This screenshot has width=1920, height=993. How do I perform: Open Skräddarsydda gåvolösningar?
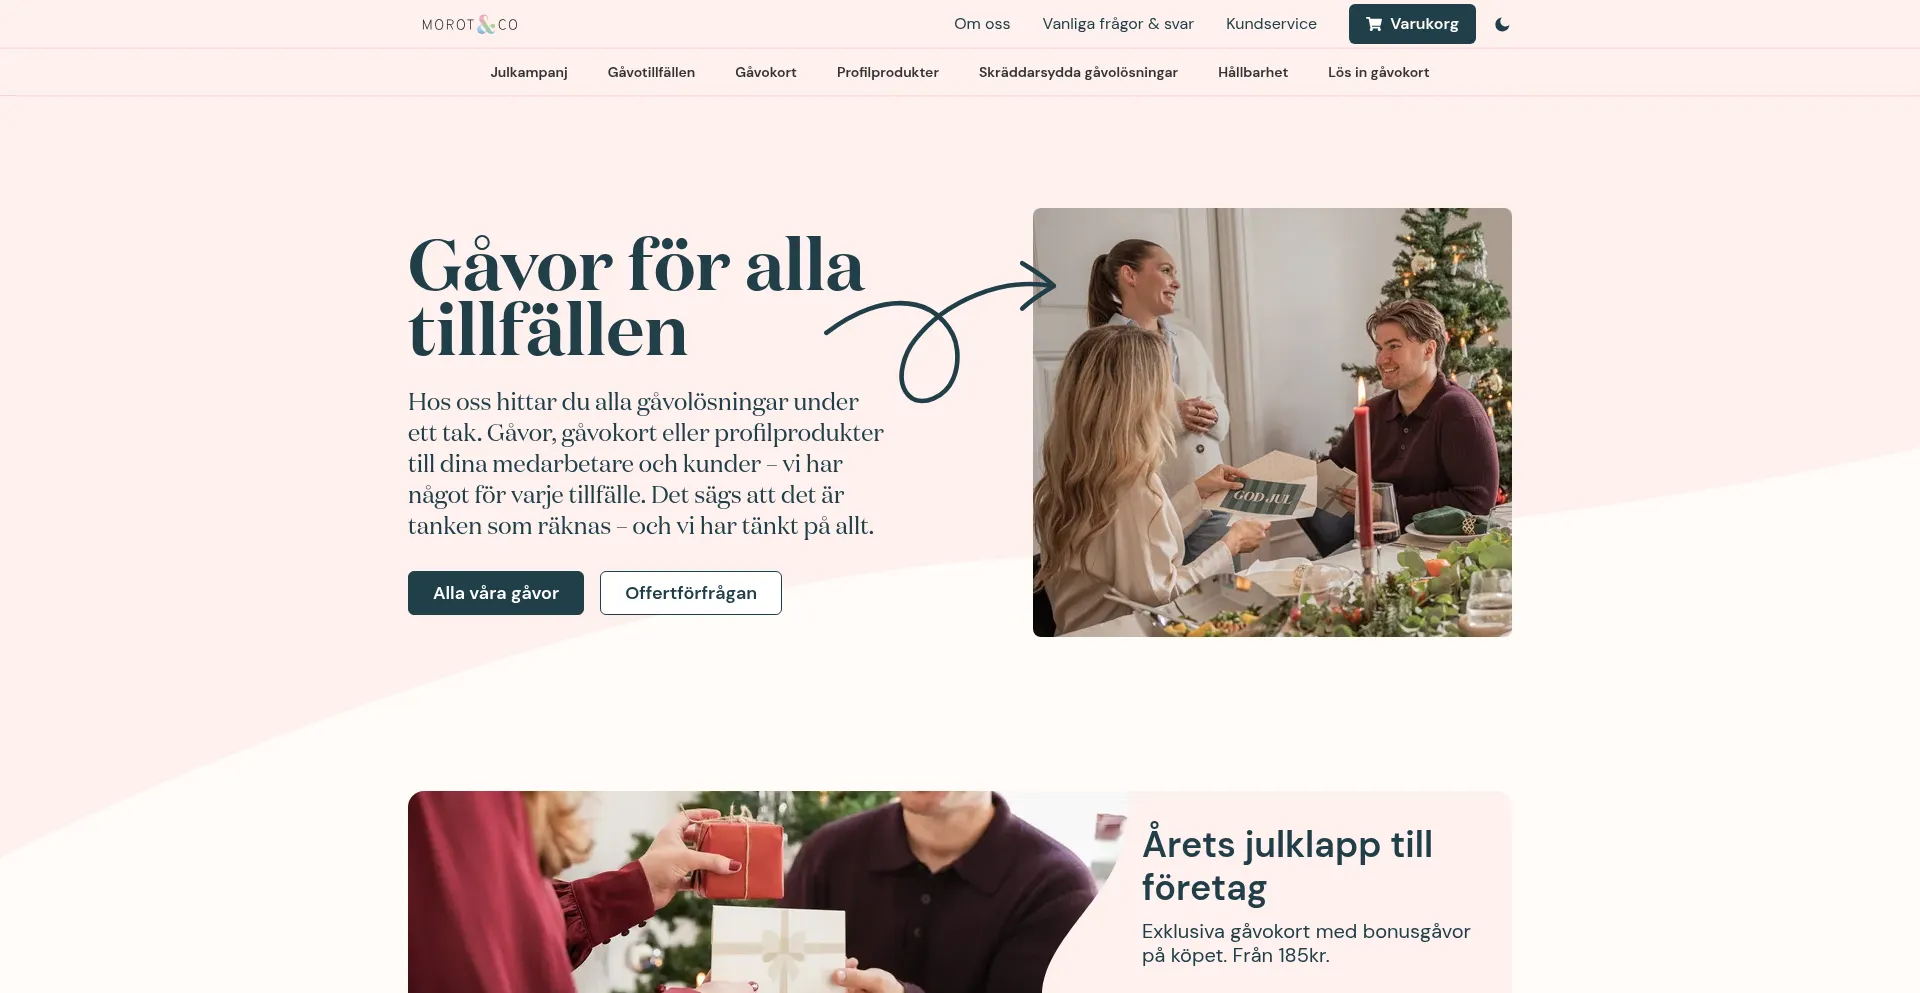click(1078, 72)
